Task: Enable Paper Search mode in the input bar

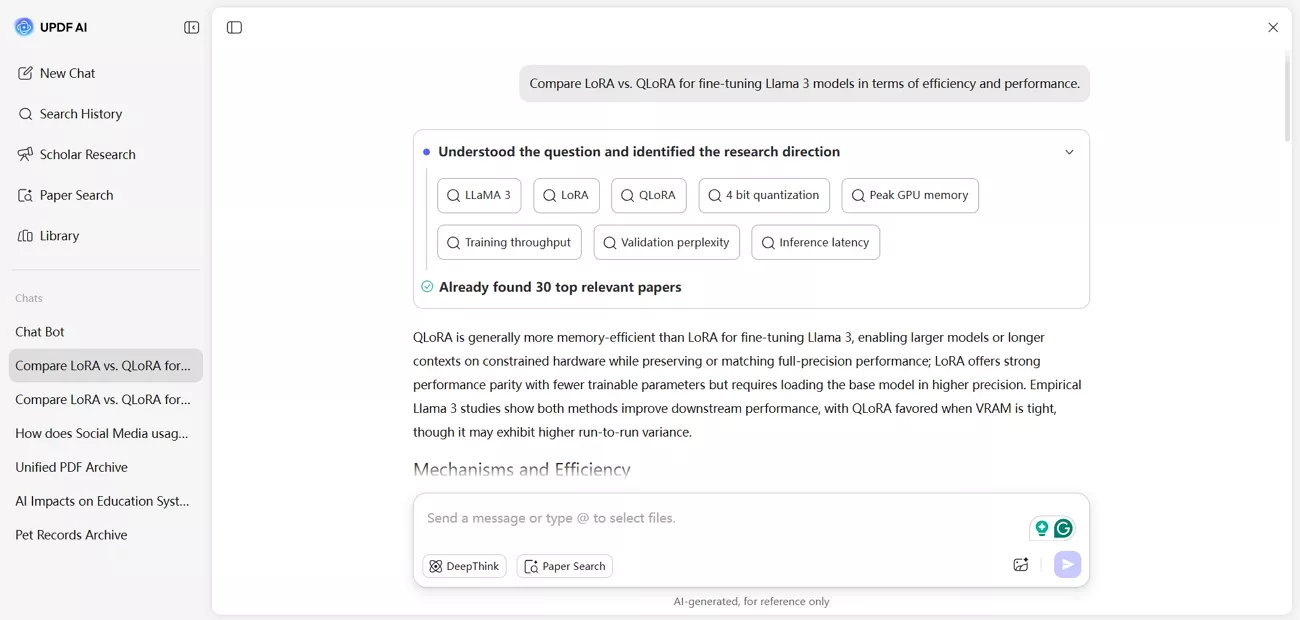Action: click(x=564, y=565)
